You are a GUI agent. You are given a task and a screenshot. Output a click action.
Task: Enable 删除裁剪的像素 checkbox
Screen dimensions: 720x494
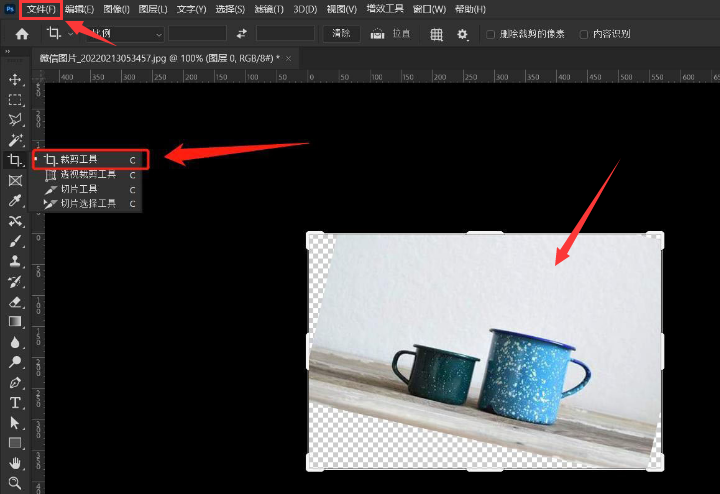click(x=490, y=34)
